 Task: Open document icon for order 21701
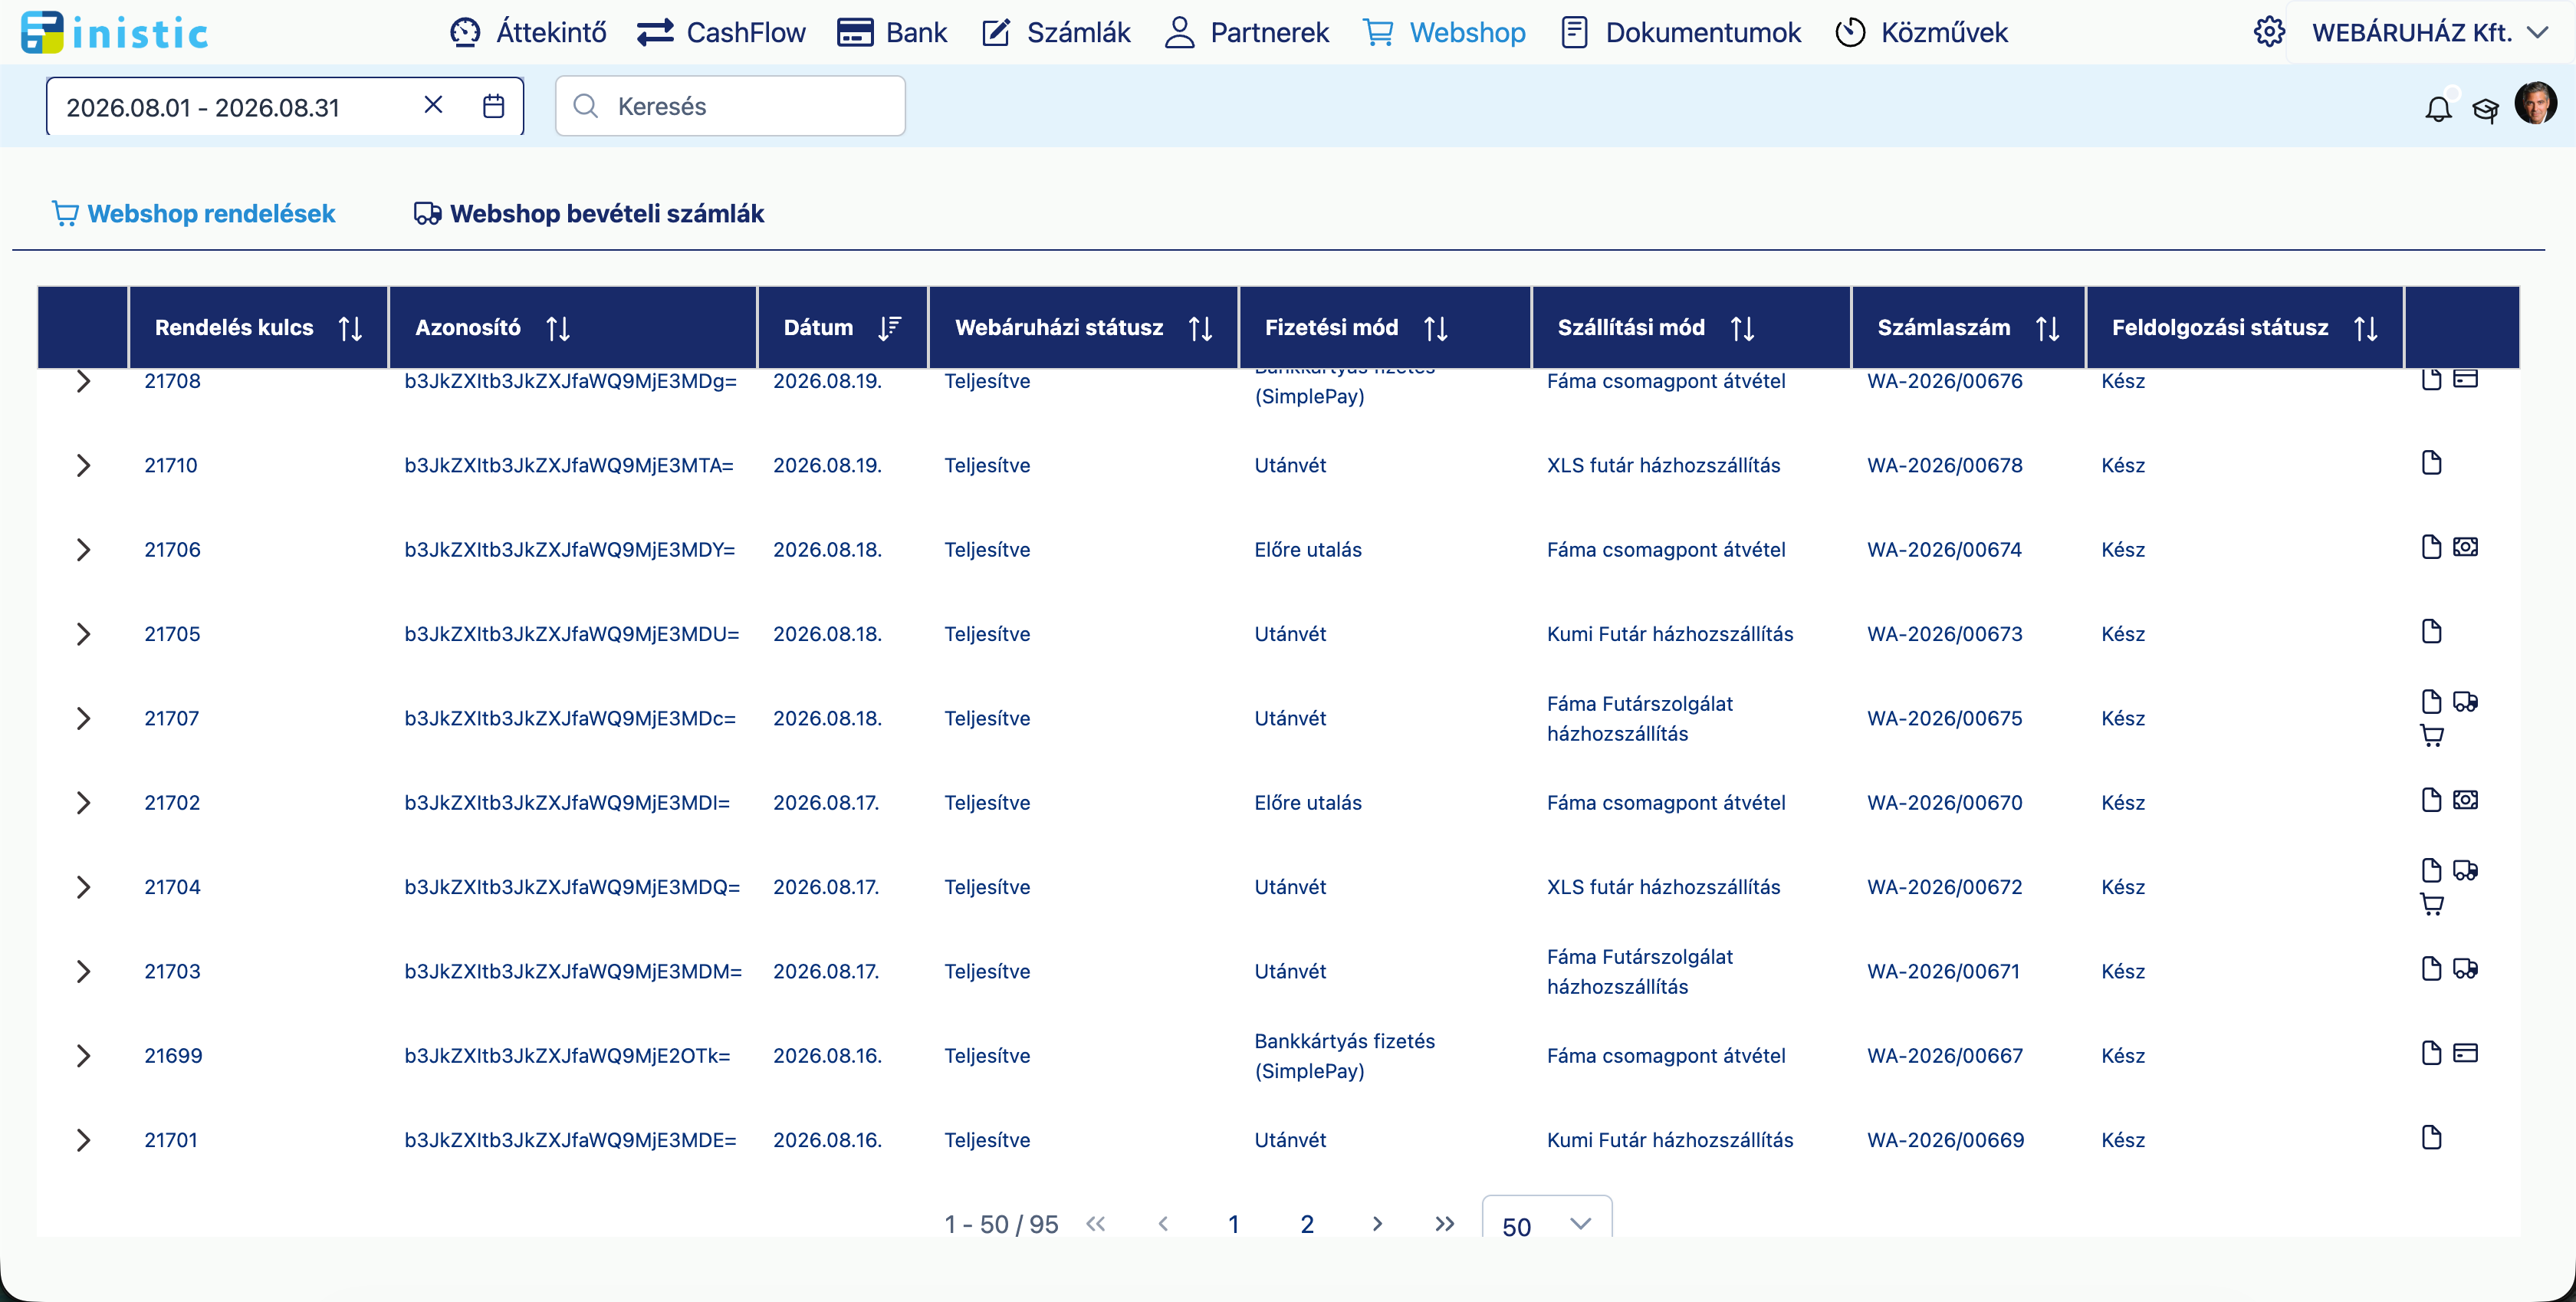point(2431,1137)
